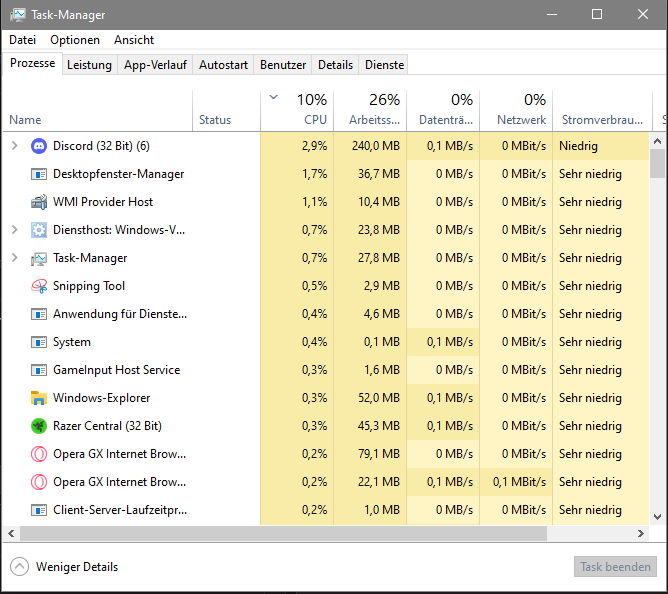The image size is (668, 594).
Task: Sort by the Netzwerk column header
Action: (516, 111)
